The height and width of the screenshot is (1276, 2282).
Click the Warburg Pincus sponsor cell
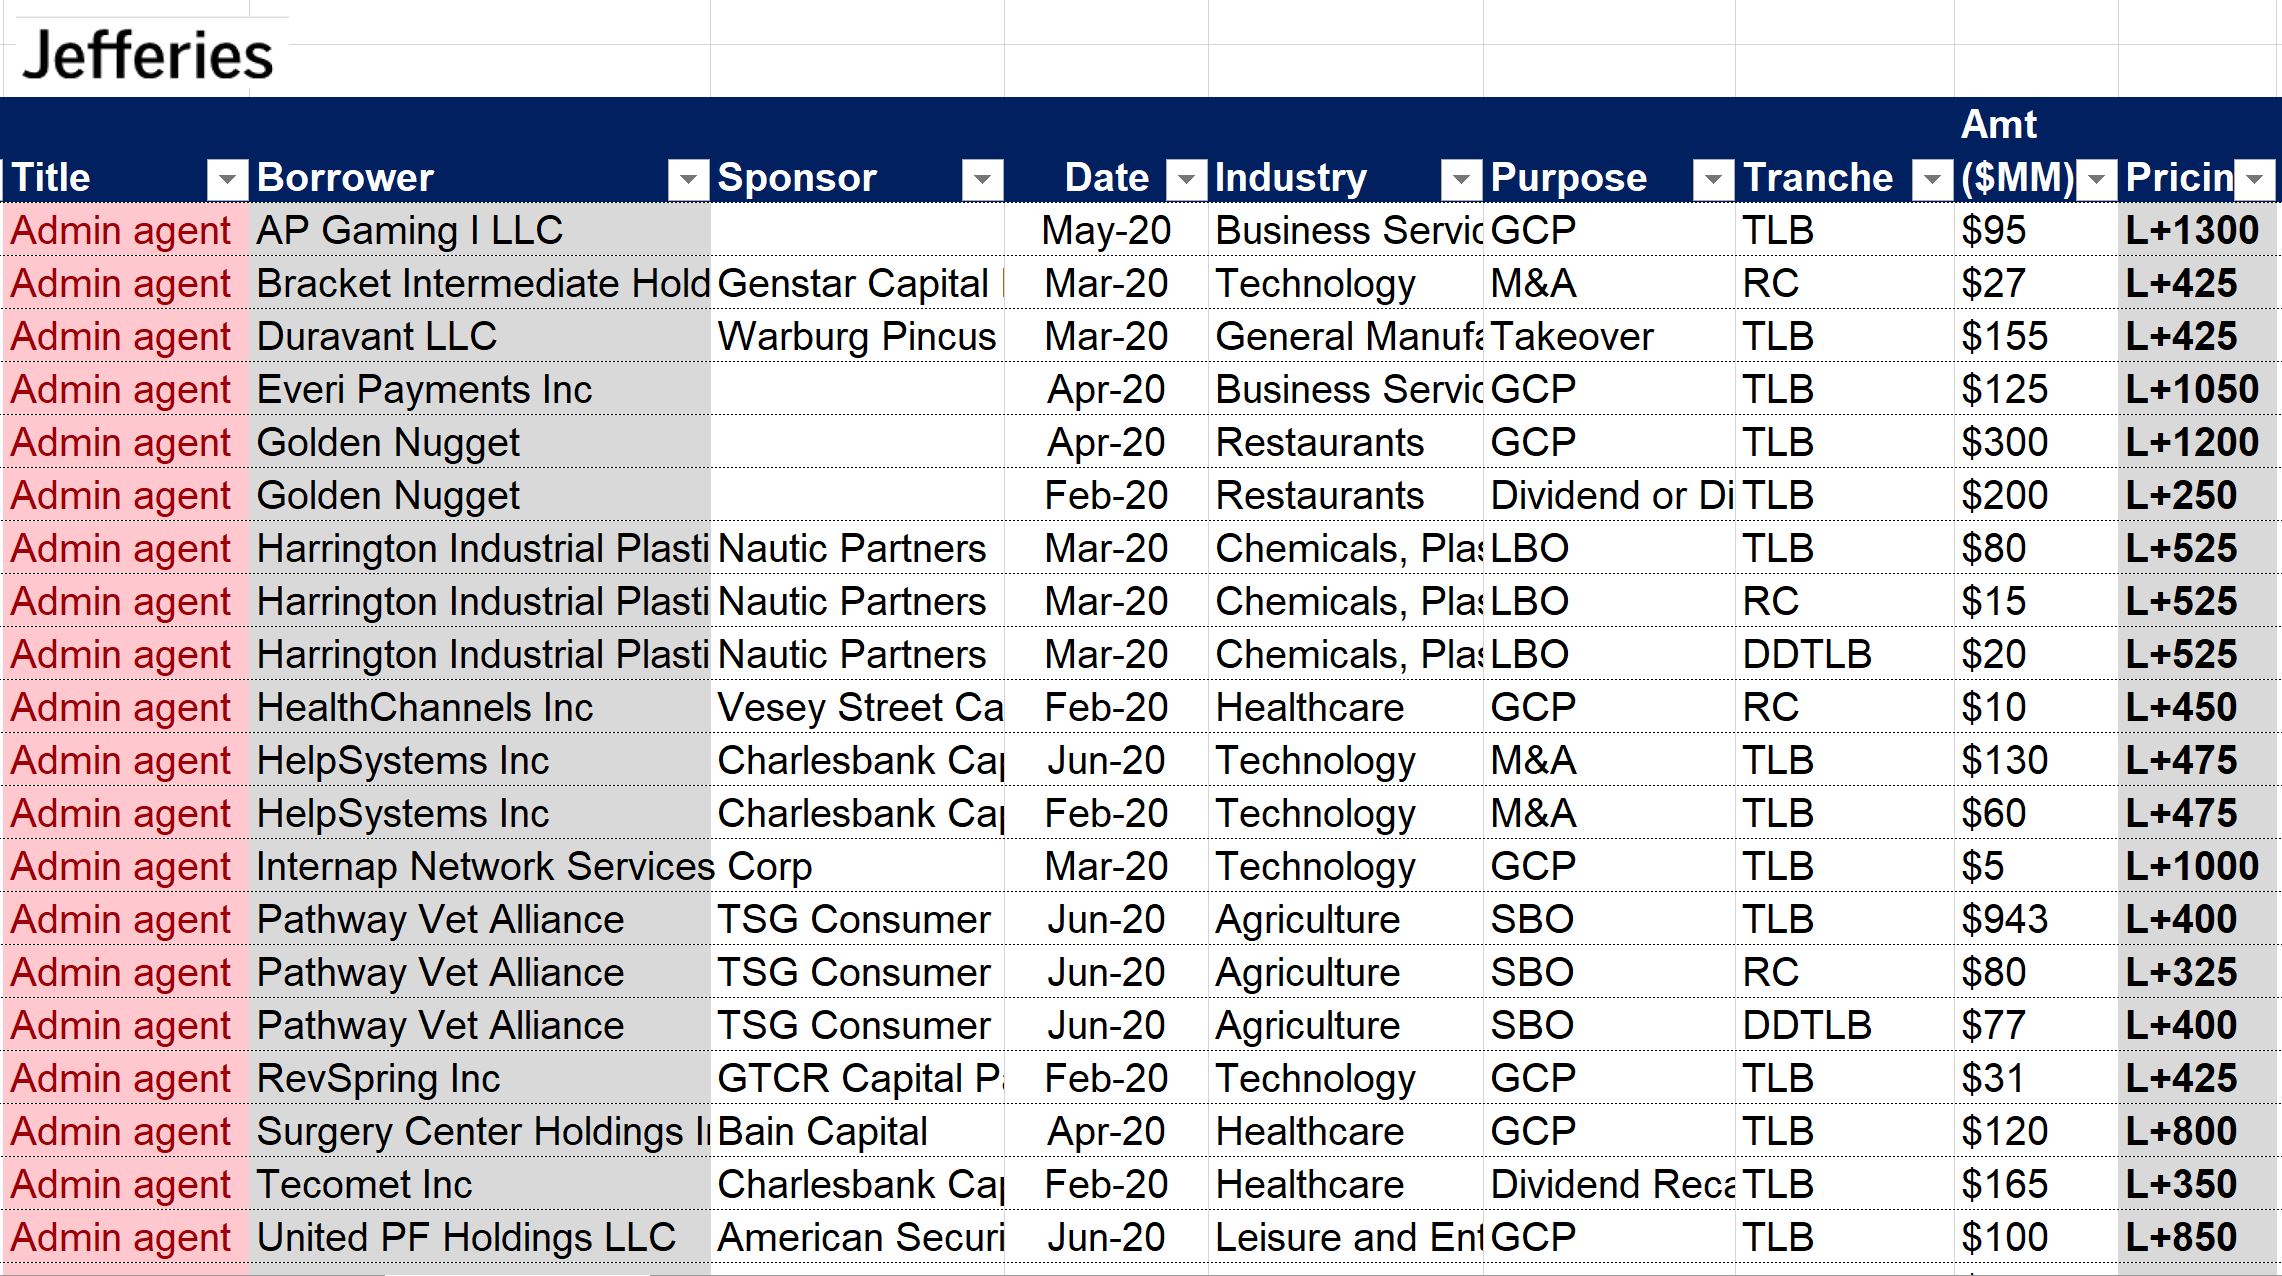click(x=857, y=337)
